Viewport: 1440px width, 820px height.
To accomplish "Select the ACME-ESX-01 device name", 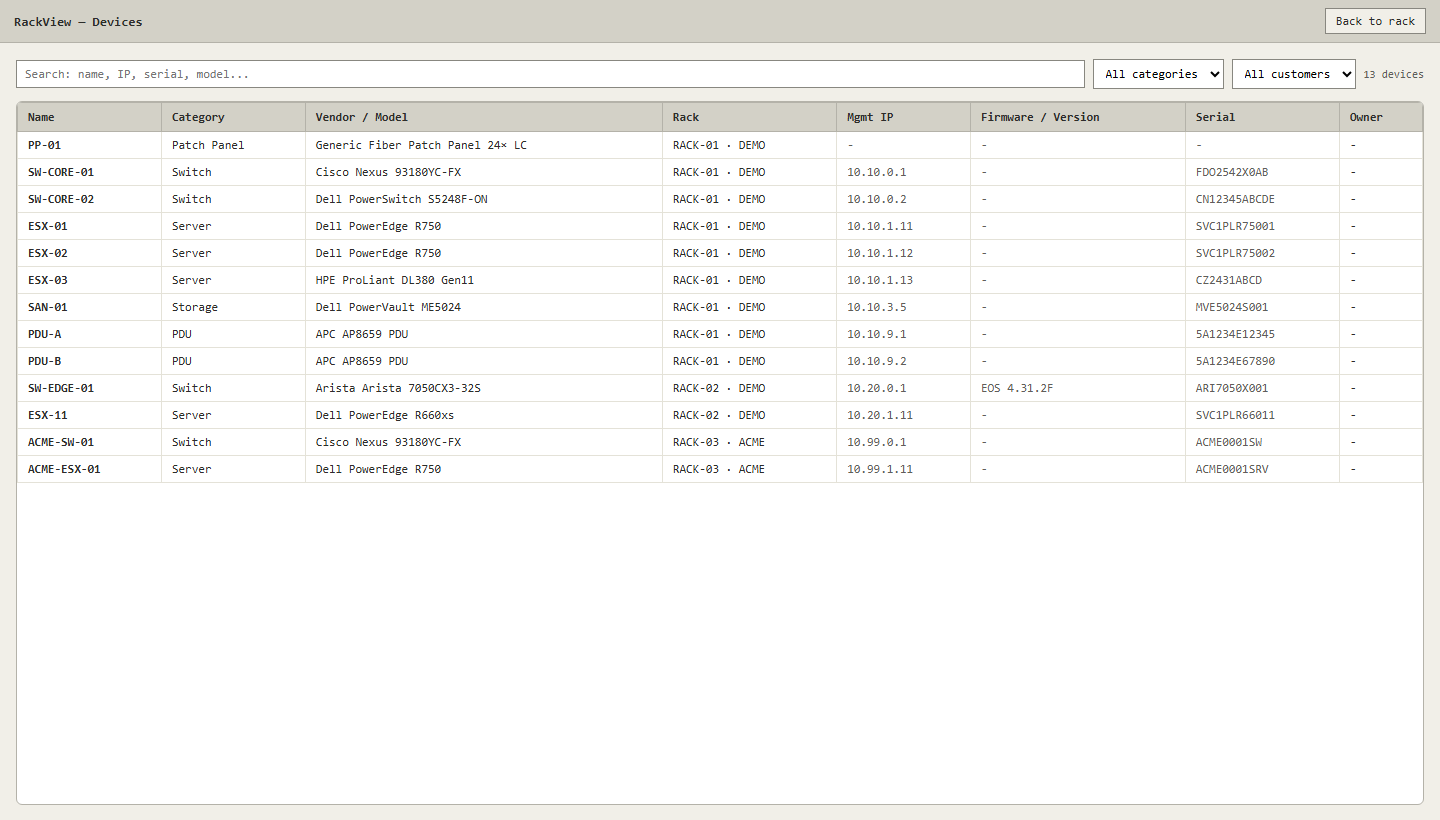I will 64,469.
